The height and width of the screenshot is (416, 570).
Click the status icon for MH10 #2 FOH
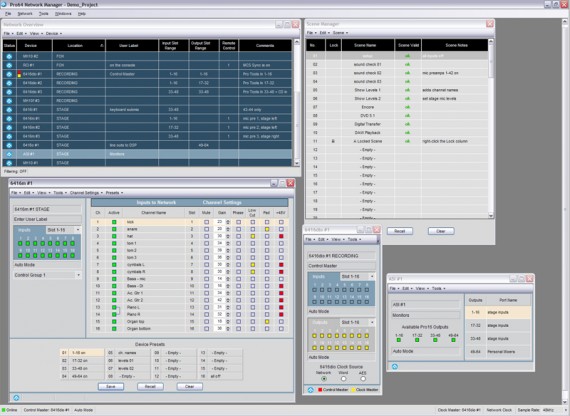[9, 56]
